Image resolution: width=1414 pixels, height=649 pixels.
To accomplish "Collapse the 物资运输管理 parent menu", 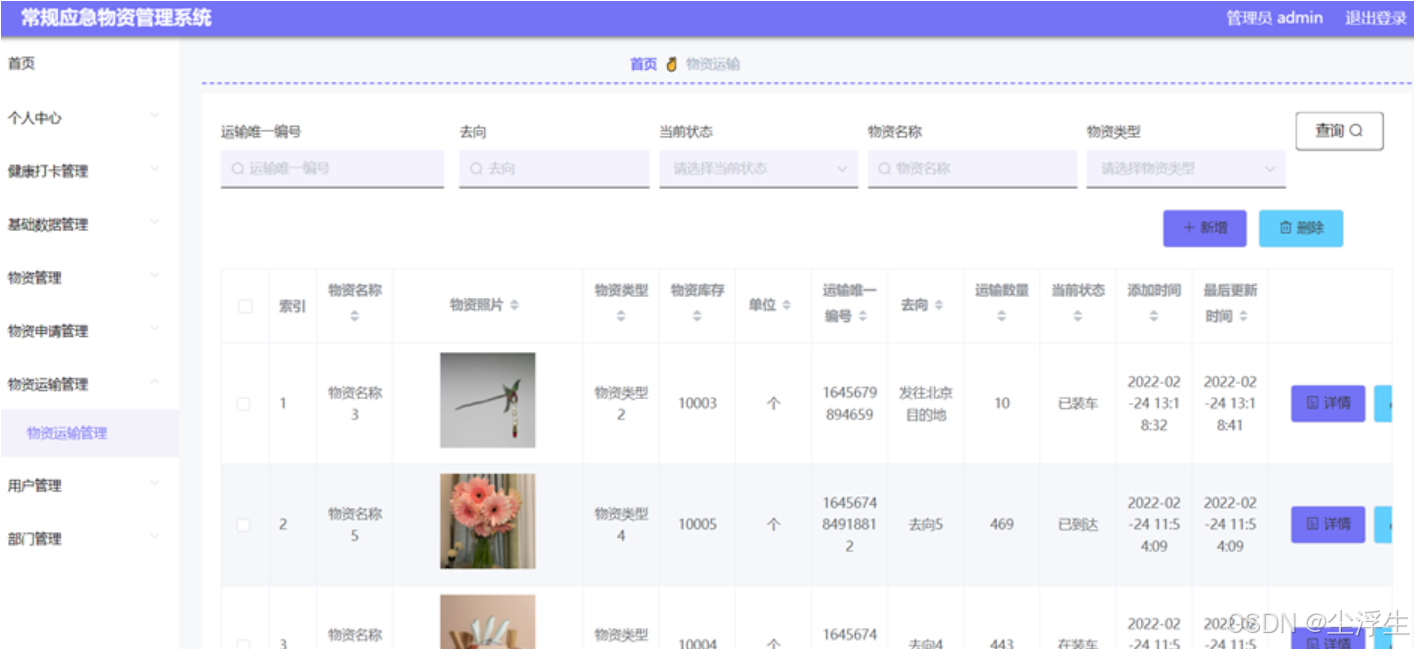I will pyautogui.click(x=89, y=384).
